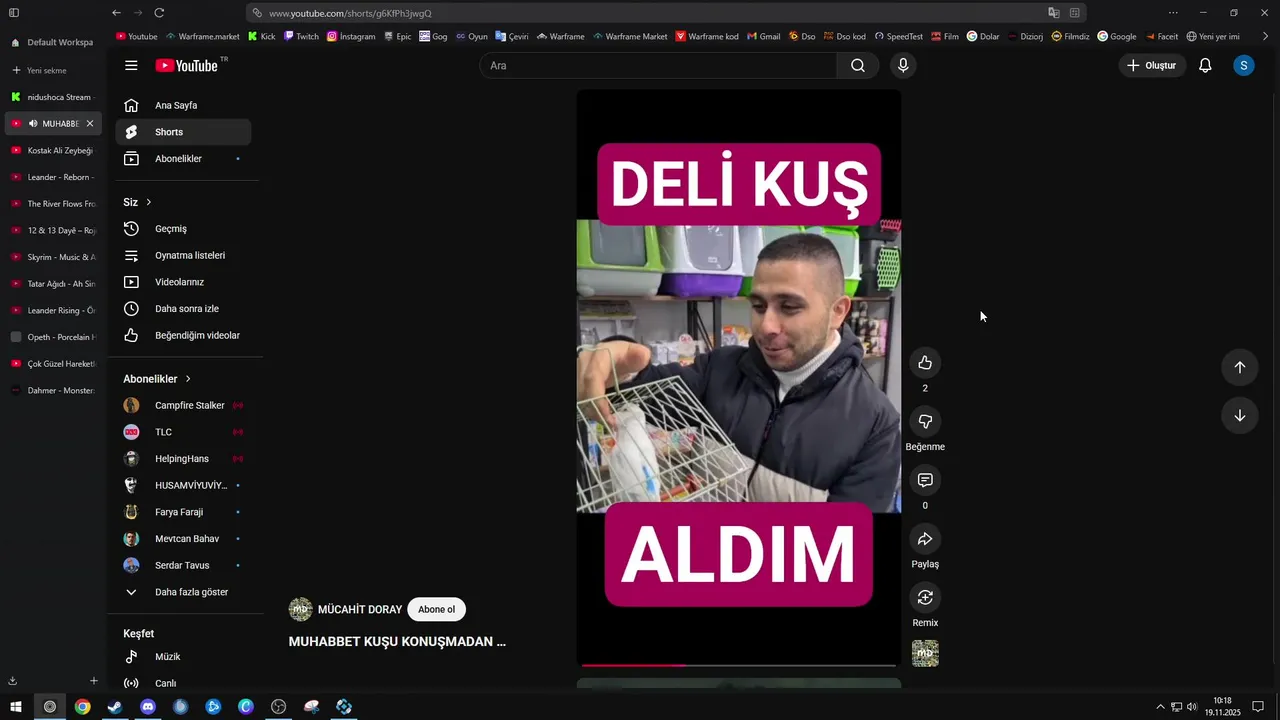This screenshot has width=1280, height=720.
Task: Open the account avatar S menu
Action: (1243, 65)
